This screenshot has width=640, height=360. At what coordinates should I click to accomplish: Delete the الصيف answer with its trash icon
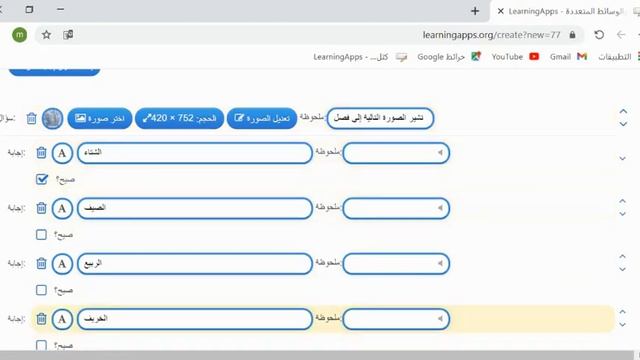41,208
